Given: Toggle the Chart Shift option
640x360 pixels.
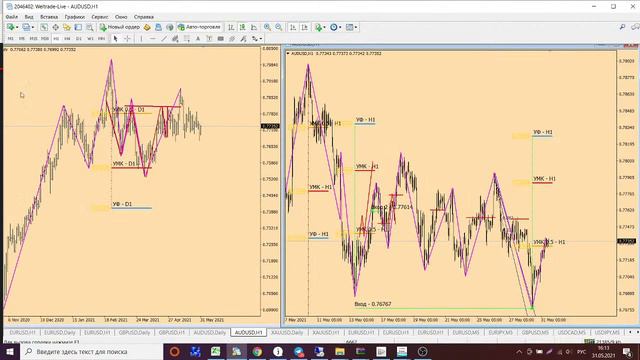Looking at the screenshot, I should [x=304, y=27].
